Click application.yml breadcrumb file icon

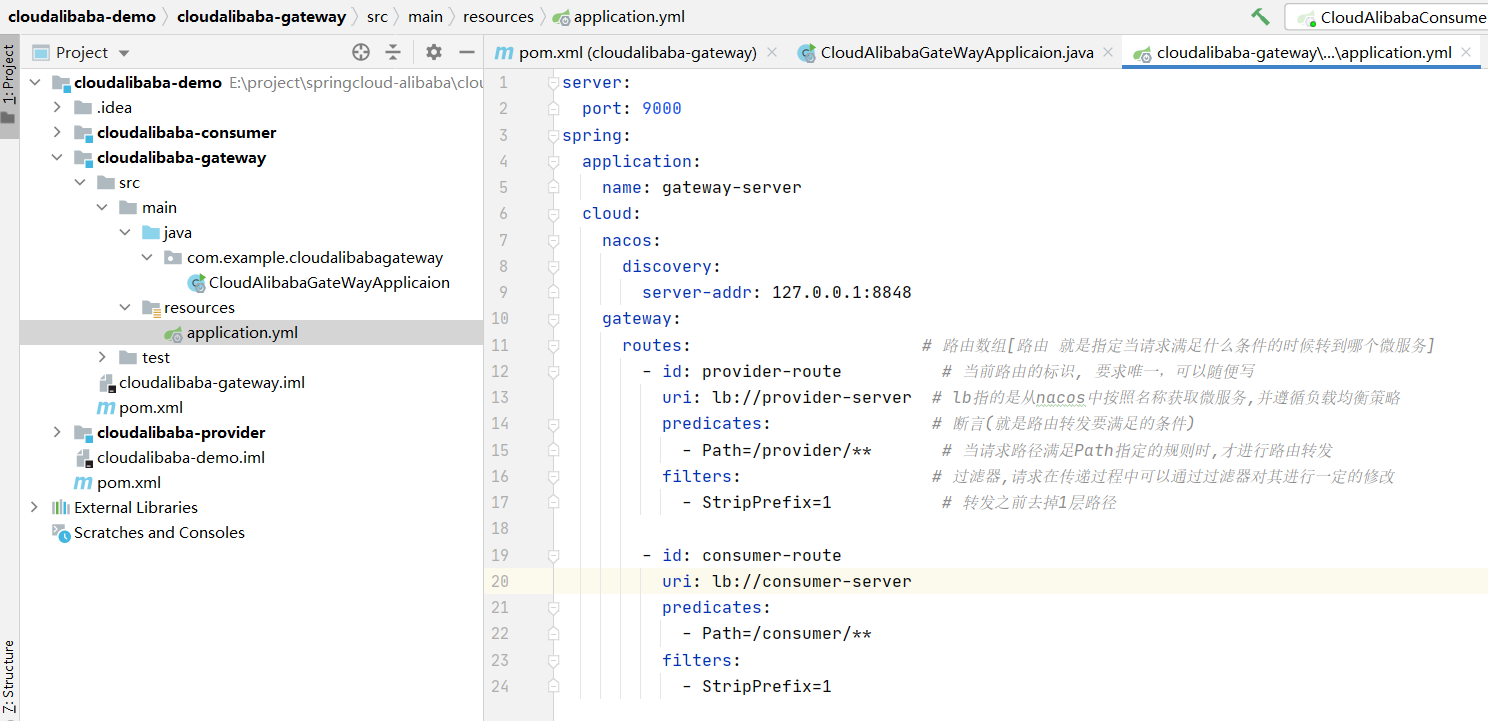point(561,16)
